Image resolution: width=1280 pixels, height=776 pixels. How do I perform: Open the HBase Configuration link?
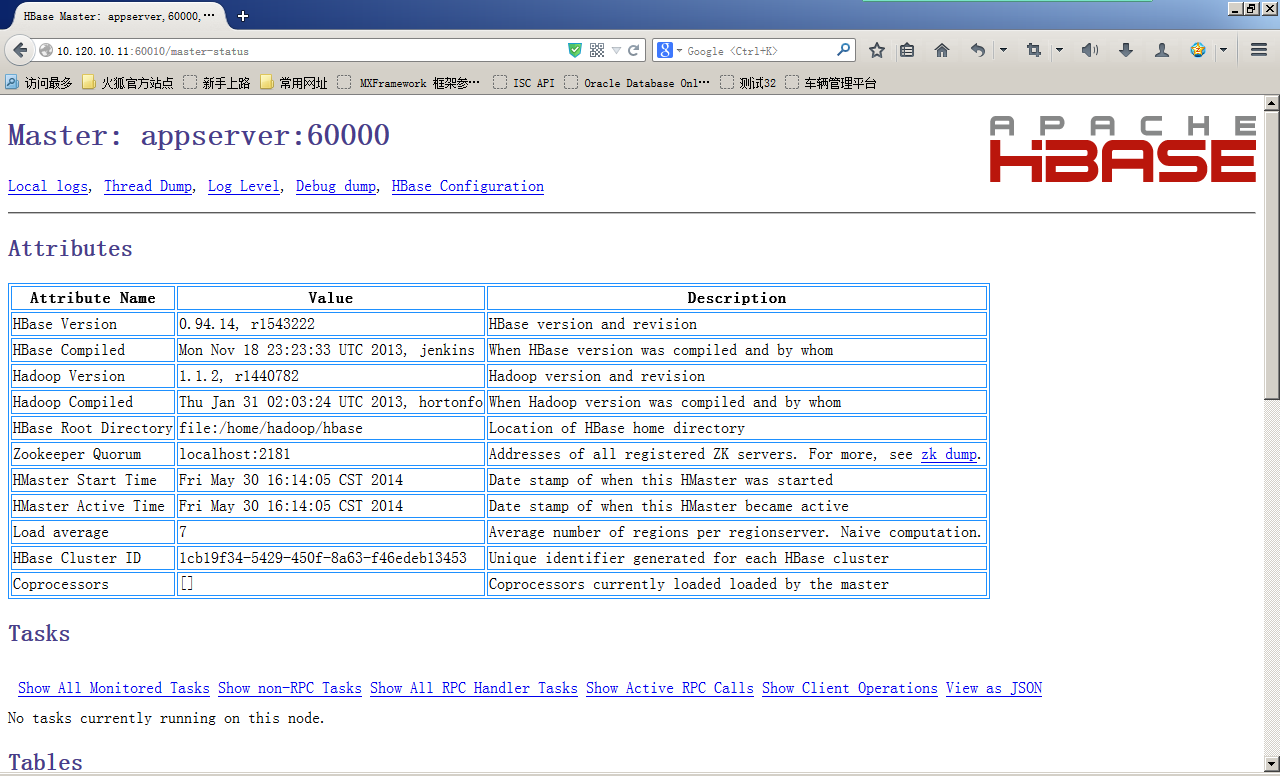(468, 186)
